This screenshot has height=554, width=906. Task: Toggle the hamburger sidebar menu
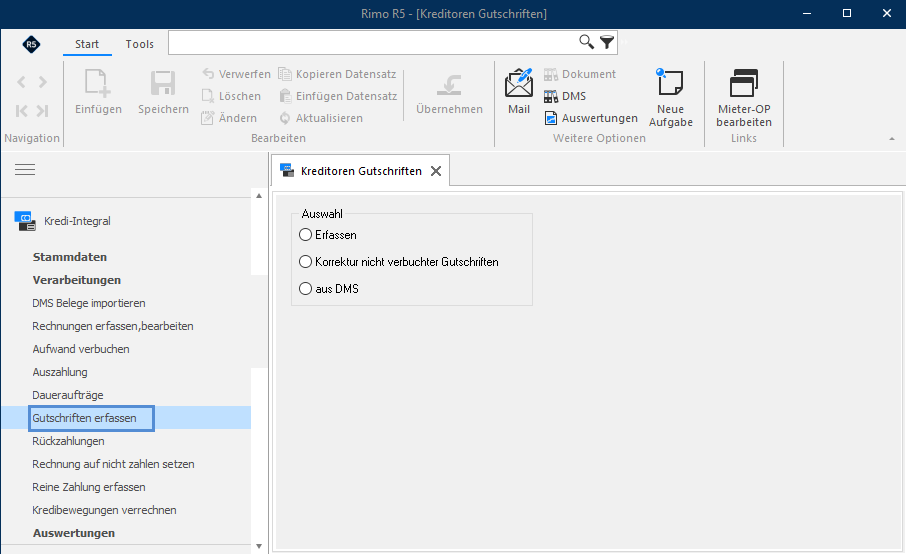click(25, 169)
